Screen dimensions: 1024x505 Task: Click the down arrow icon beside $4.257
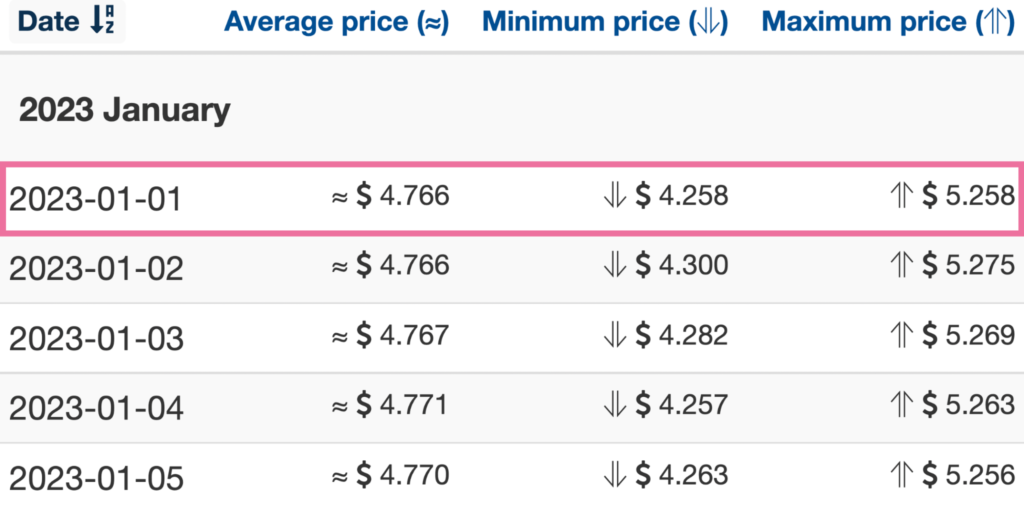pos(615,405)
